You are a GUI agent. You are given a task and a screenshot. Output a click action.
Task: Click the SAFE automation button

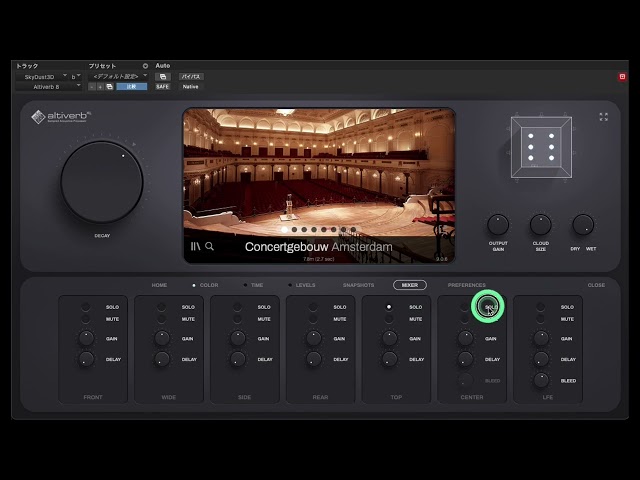click(x=162, y=87)
